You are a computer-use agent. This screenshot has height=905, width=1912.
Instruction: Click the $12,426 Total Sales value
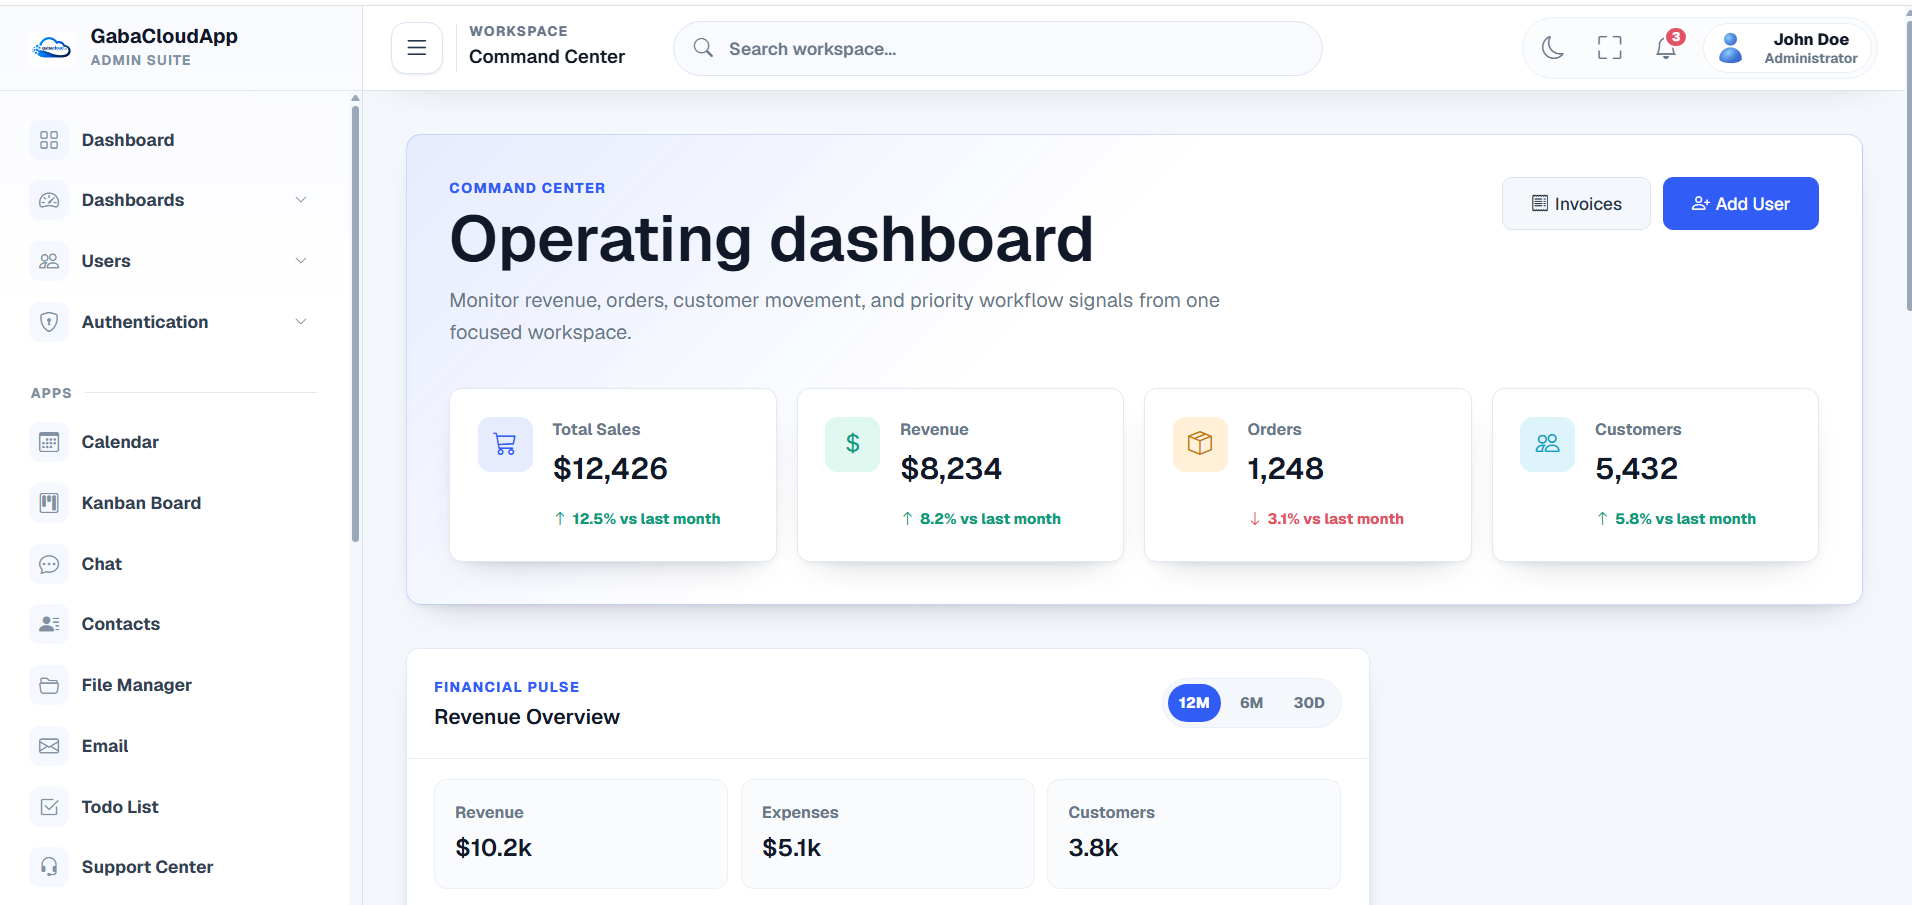tap(610, 468)
